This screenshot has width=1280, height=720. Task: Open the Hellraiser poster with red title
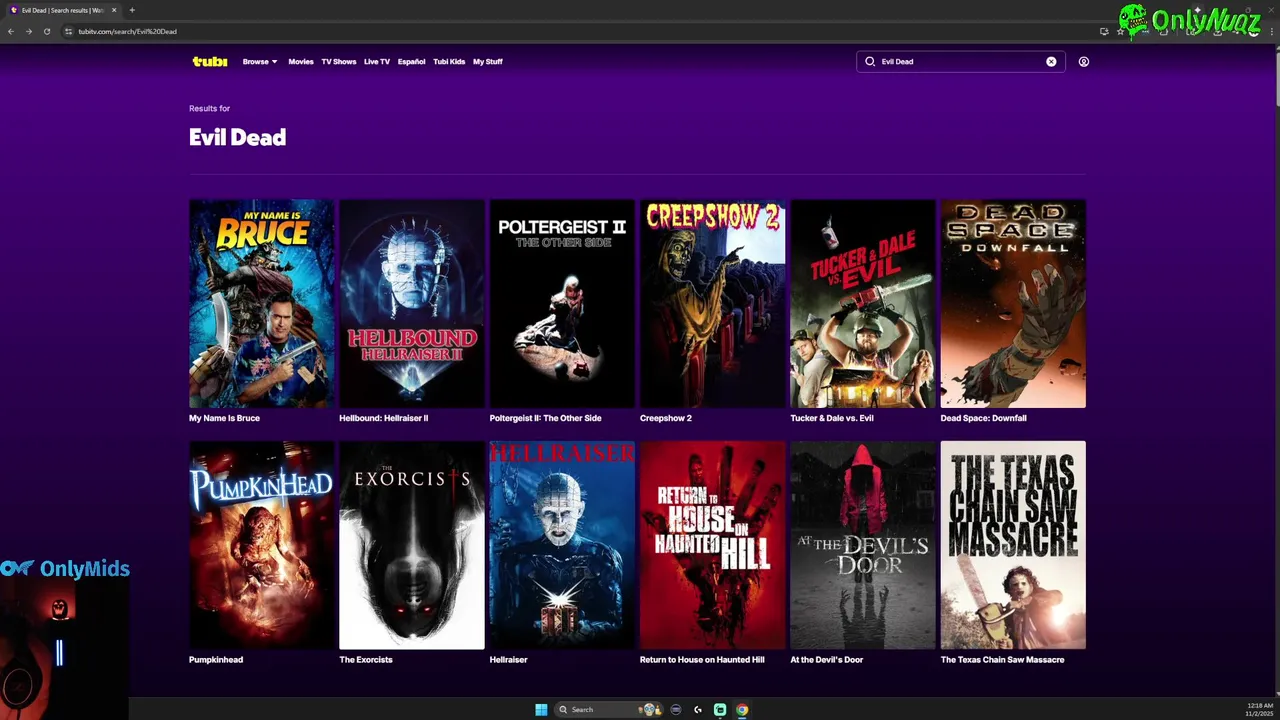point(562,545)
